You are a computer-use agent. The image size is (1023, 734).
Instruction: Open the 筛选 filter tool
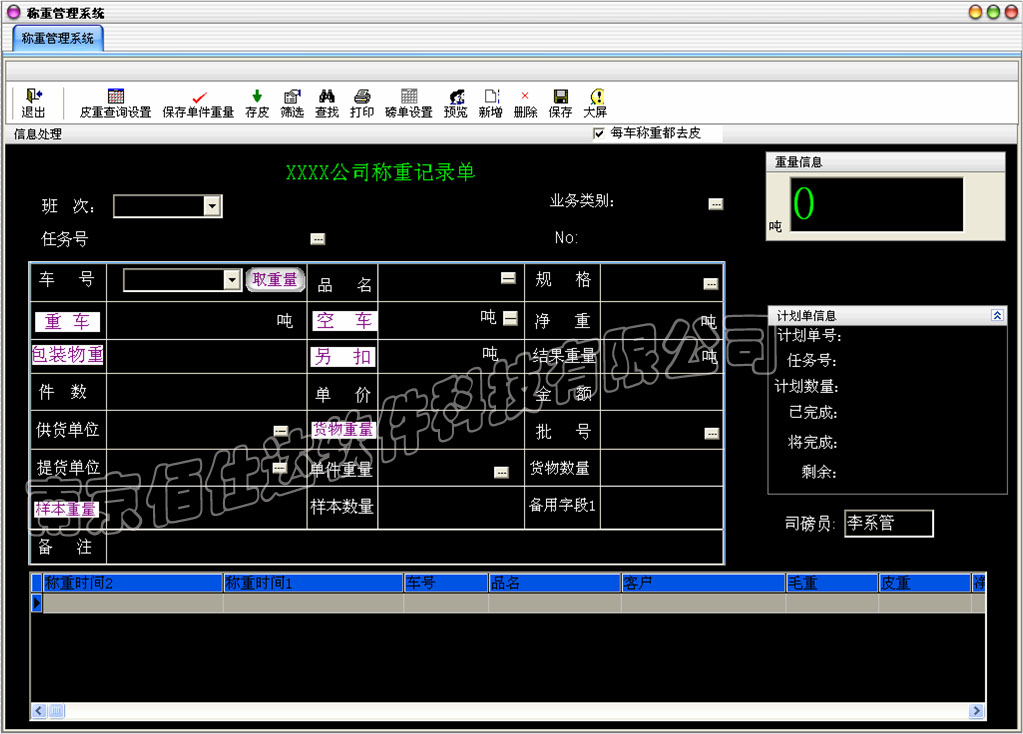pyautogui.click(x=292, y=103)
